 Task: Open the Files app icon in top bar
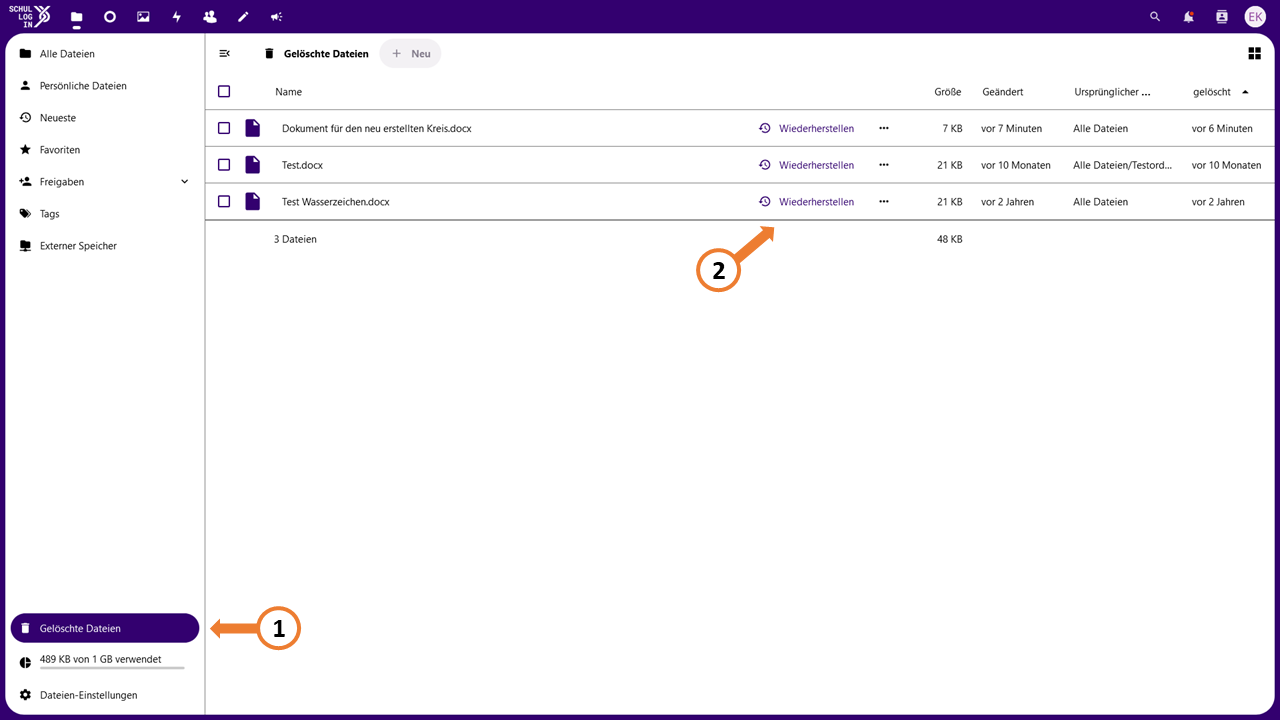[76, 17]
